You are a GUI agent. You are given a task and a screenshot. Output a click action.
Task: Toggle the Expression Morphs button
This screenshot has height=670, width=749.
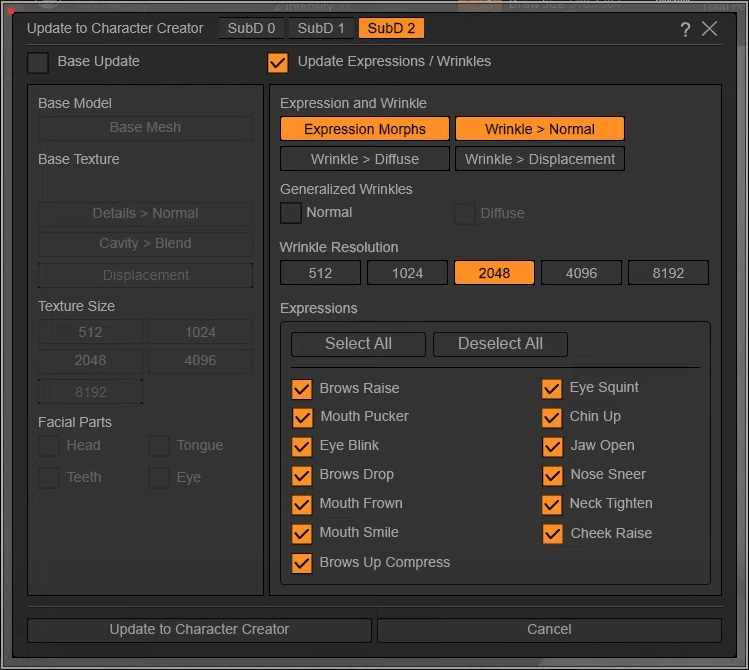click(x=365, y=129)
